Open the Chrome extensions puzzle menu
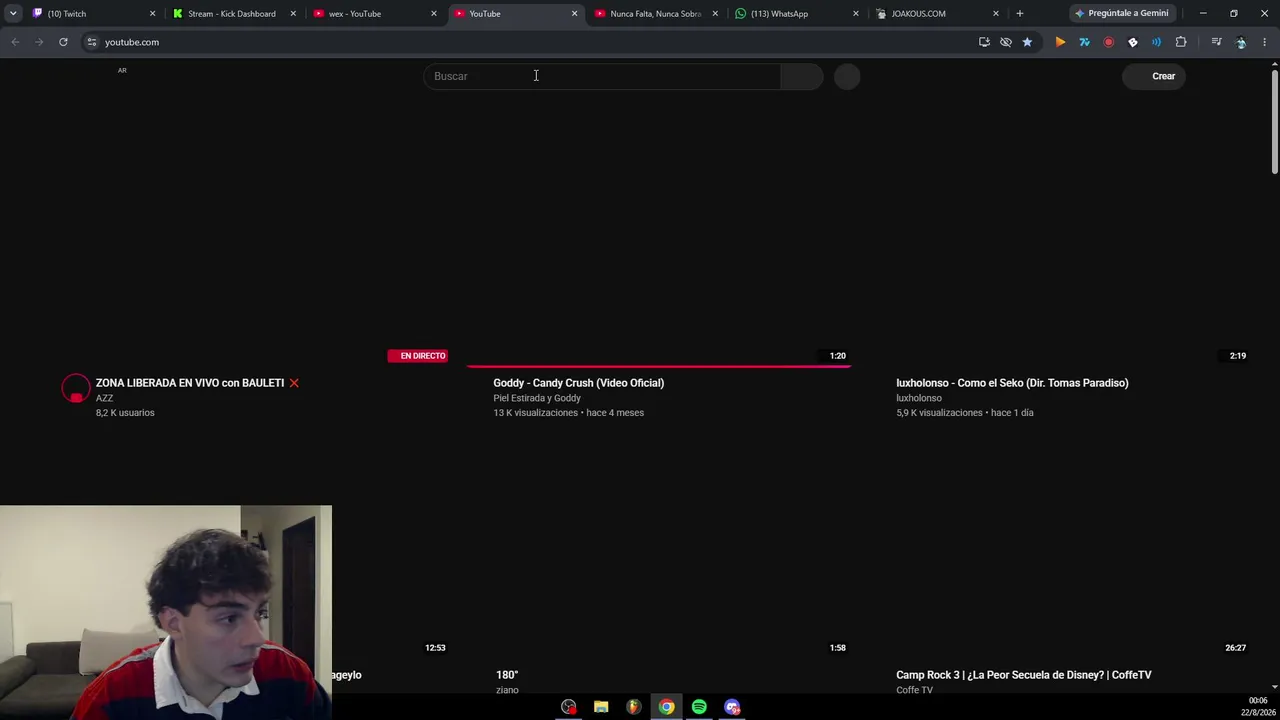Image resolution: width=1280 pixels, height=720 pixels. (x=1181, y=42)
